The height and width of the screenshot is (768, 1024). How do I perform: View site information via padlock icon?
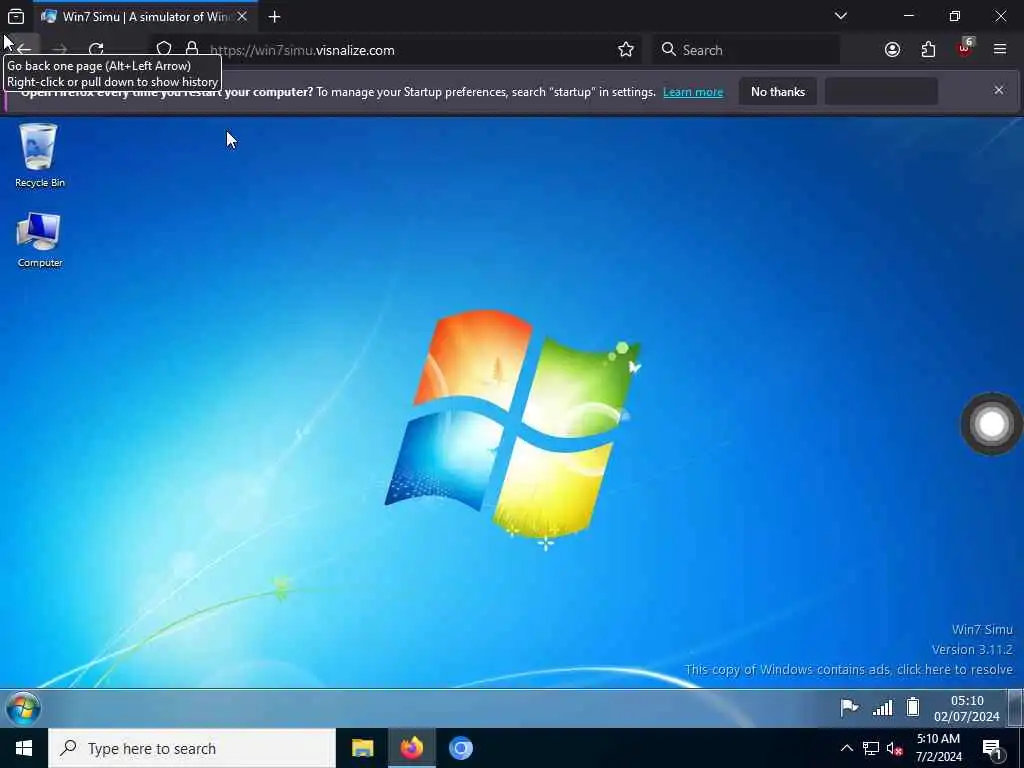[x=192, y=50]
